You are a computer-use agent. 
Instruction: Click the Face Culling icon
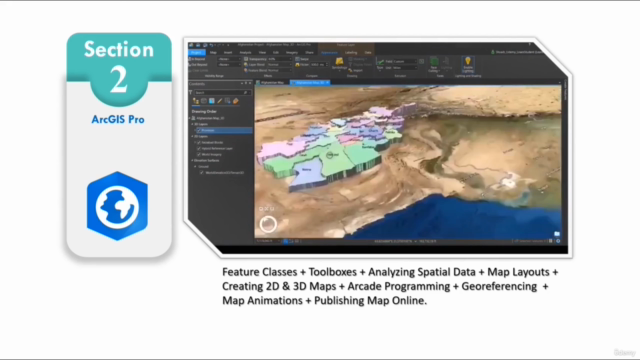[x=434, y=61]
